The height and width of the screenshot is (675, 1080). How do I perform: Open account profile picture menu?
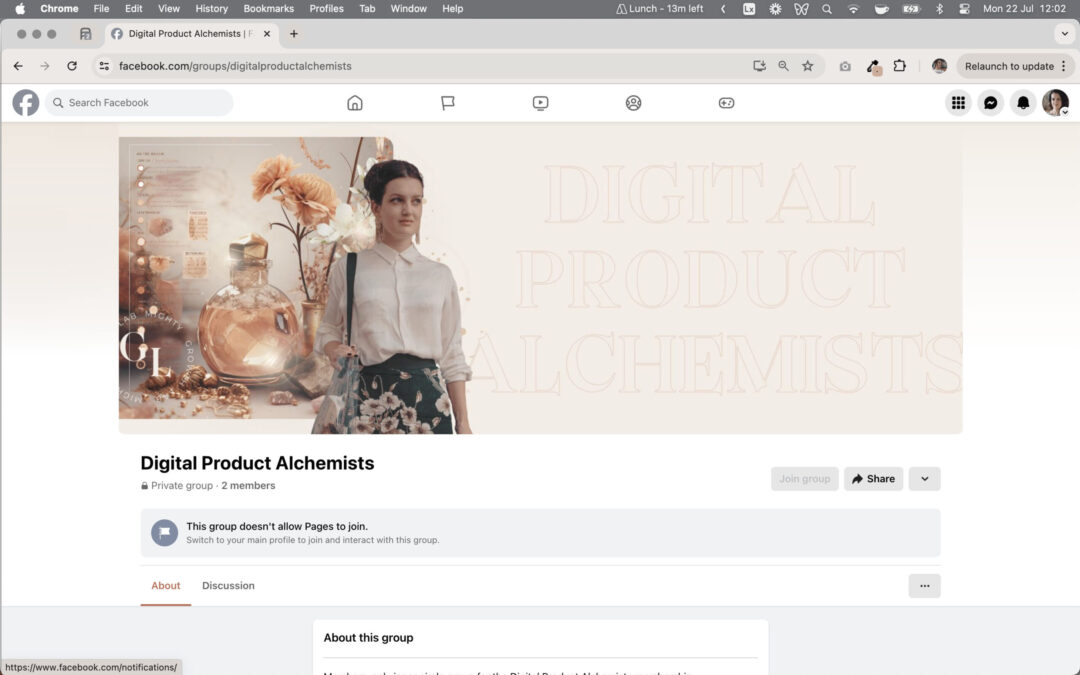tap(1055, 103)
